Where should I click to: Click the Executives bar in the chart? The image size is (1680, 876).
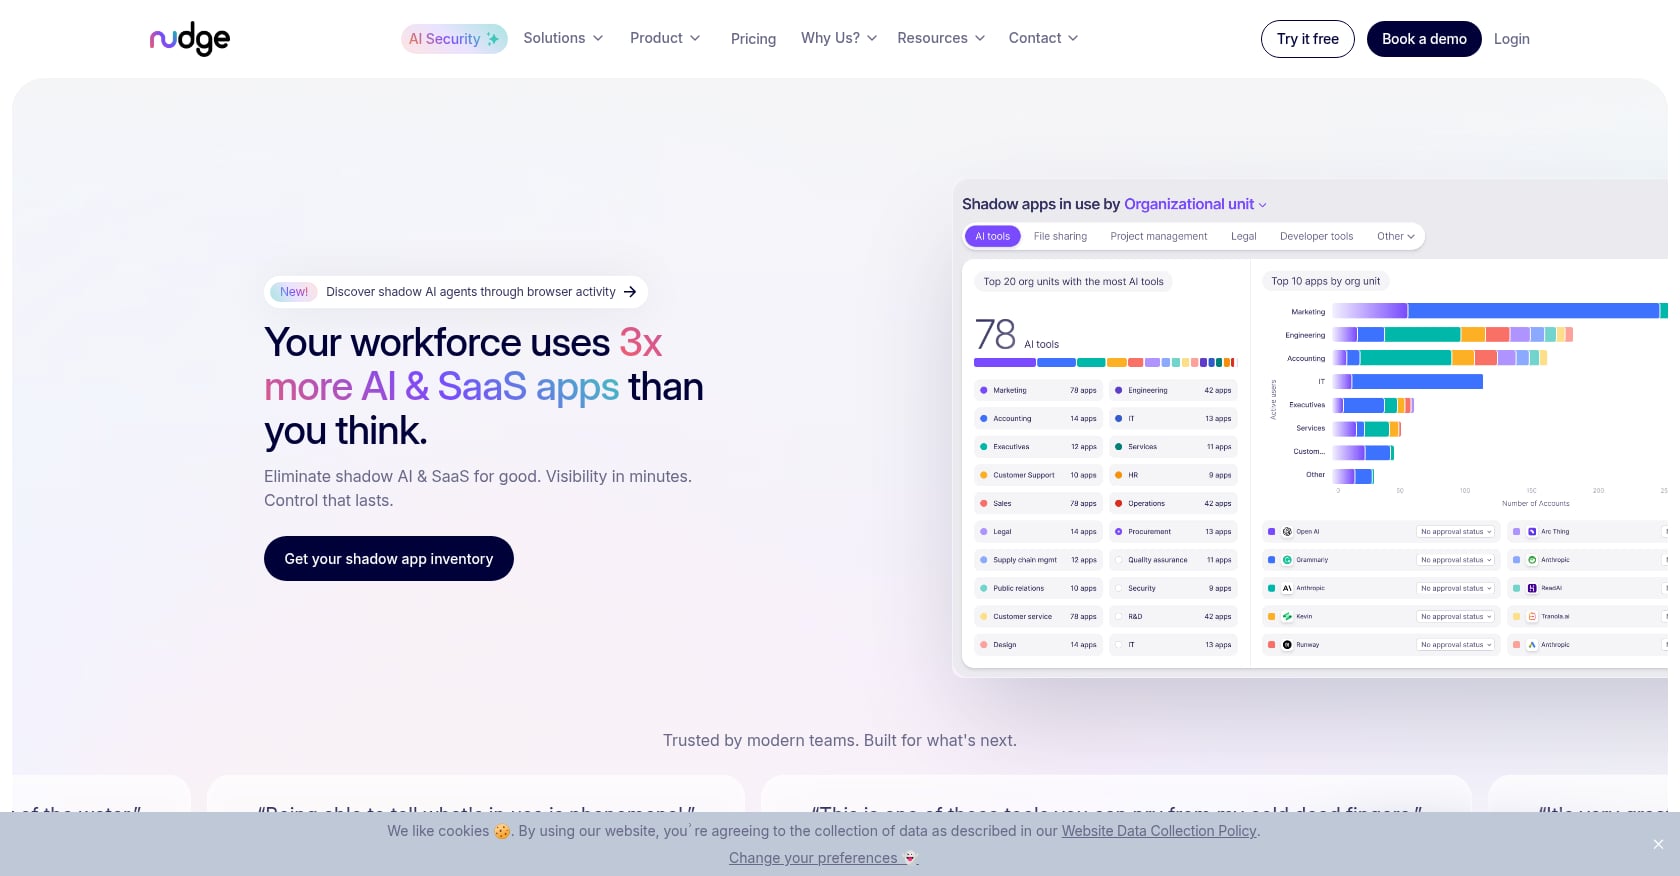pyautogui.click(x=1373, y=405)
